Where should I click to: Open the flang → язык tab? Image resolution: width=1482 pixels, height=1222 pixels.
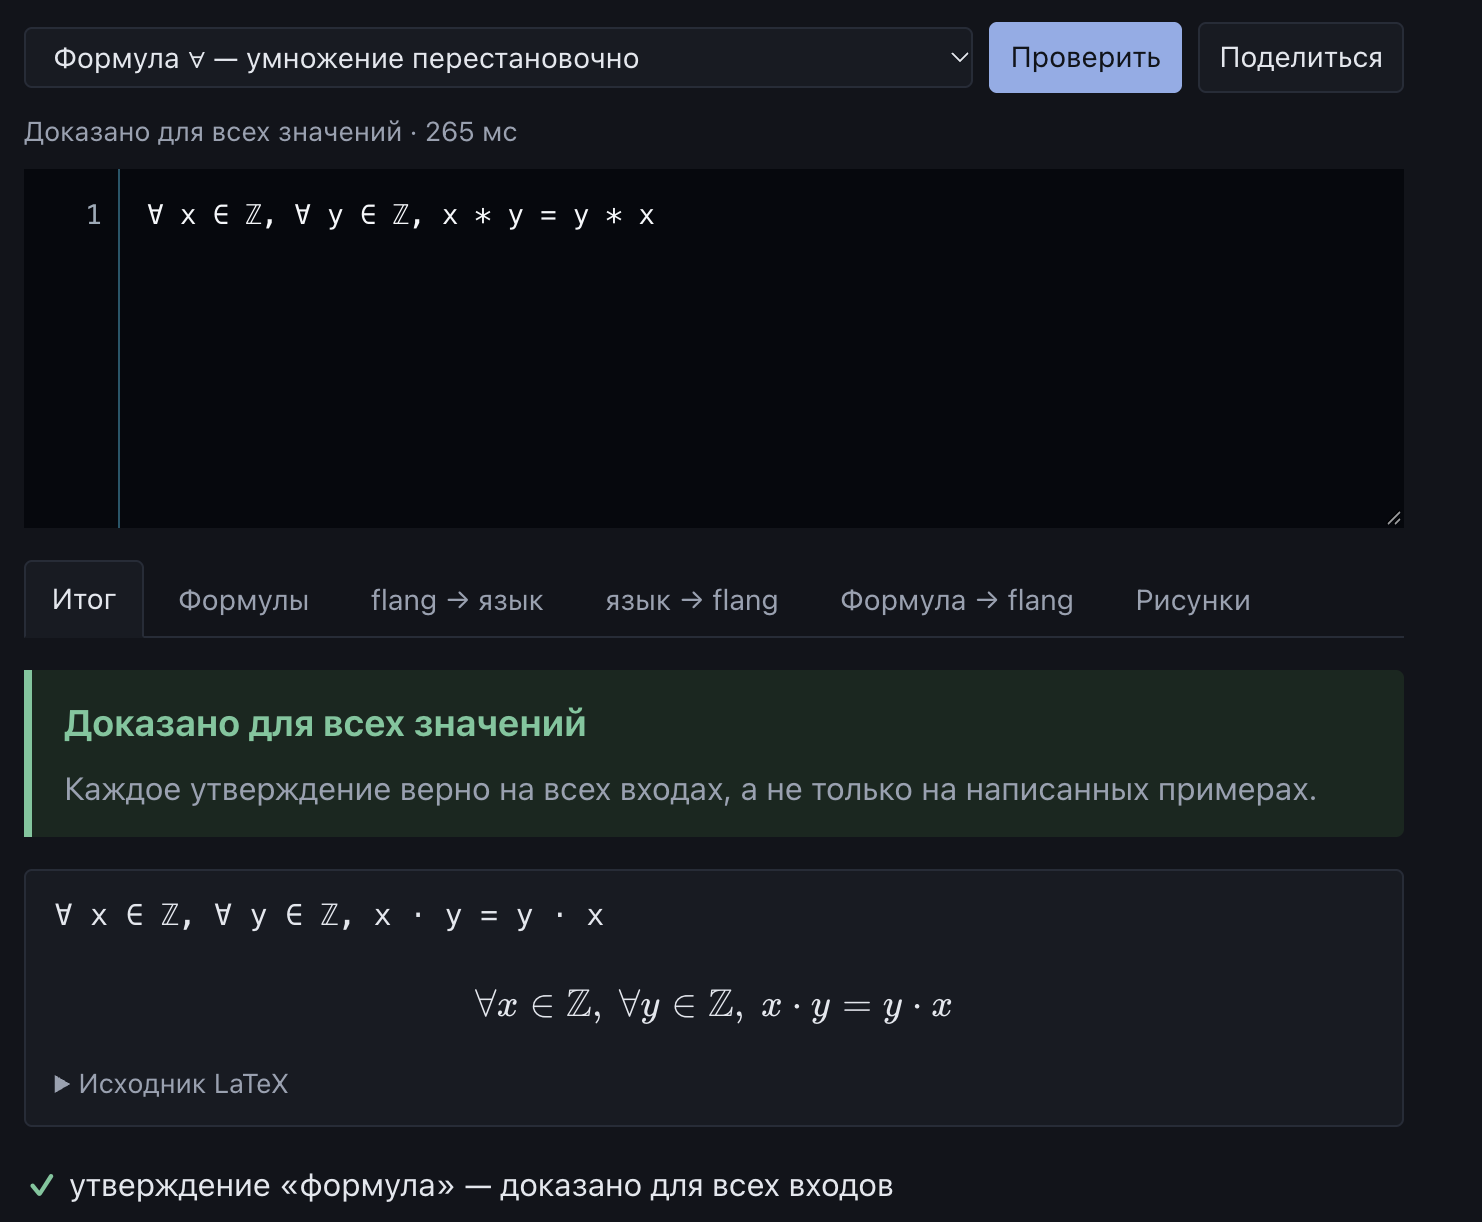coord(457,600)
